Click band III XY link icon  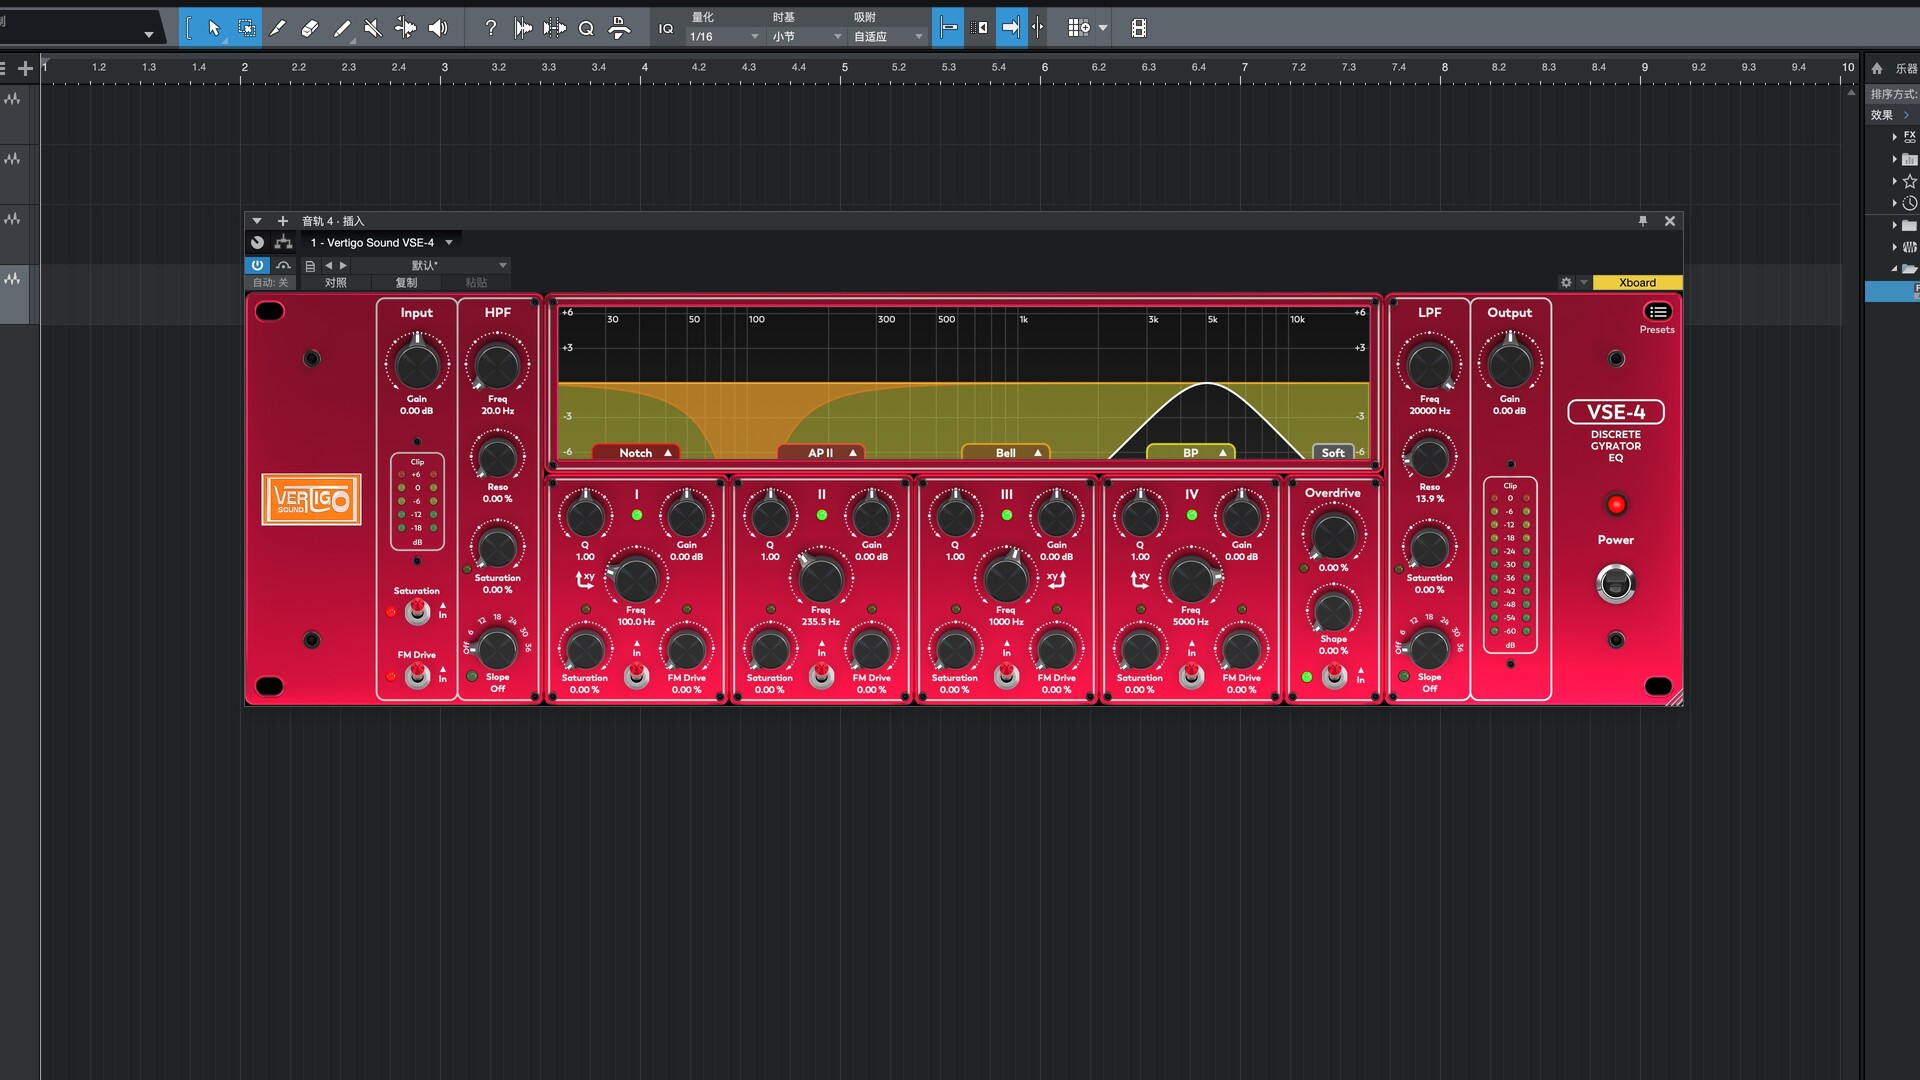1057,579
